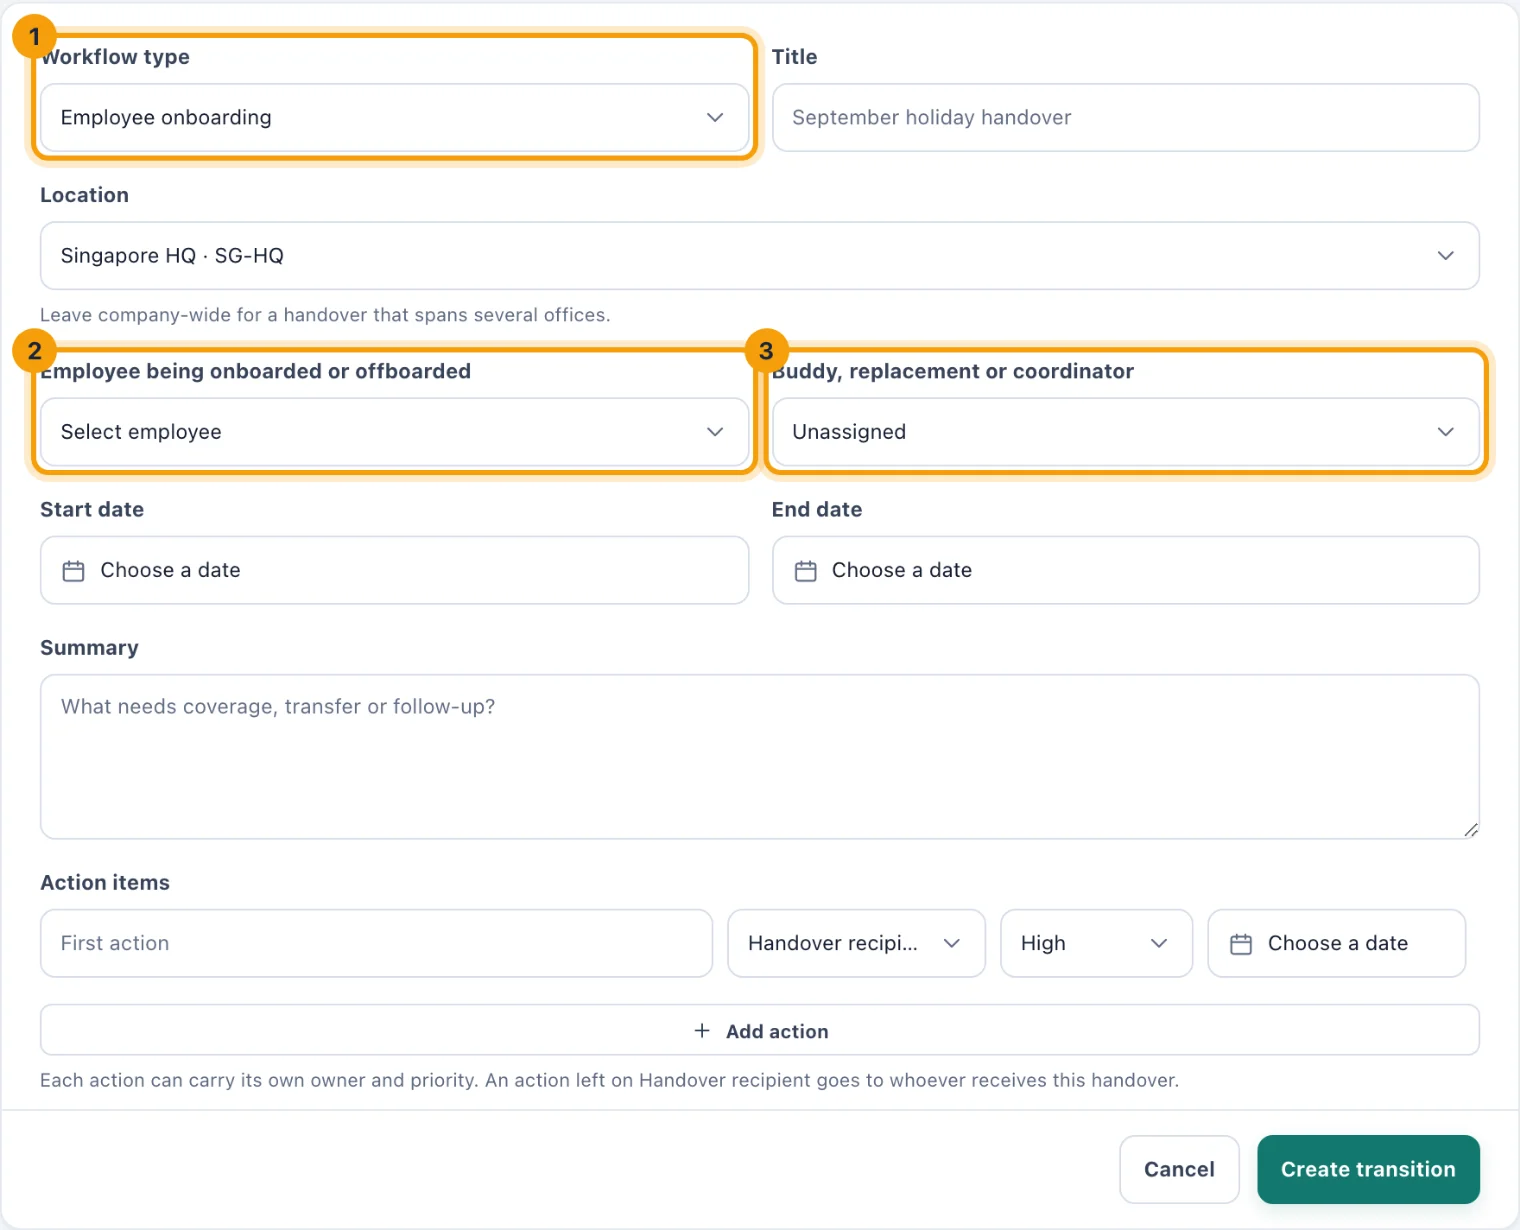Viewport: 1520px width, 1230px height.
Task: Click the chevron in the Unassigned field
Action: pos(1446,432)
